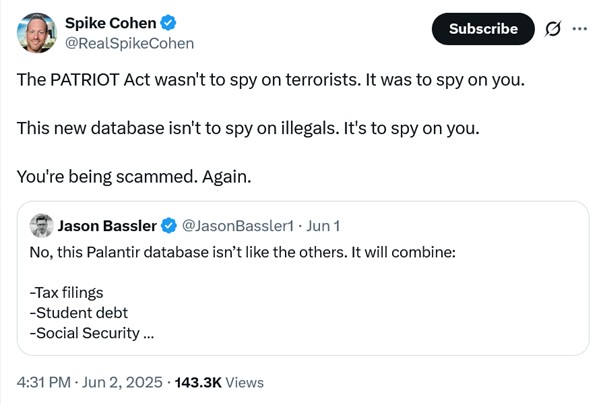This screenshot has width=605, height=405.
Task: Click the Grok slash-circle icon
Action: (x=553, y=29)
